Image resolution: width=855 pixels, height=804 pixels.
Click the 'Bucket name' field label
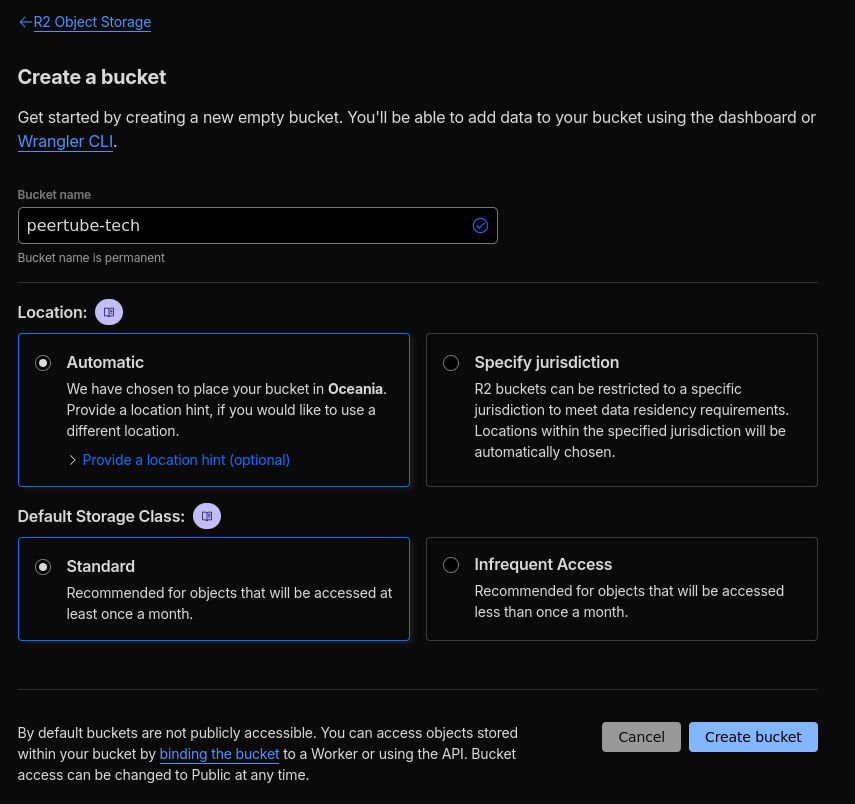(54, 195)
